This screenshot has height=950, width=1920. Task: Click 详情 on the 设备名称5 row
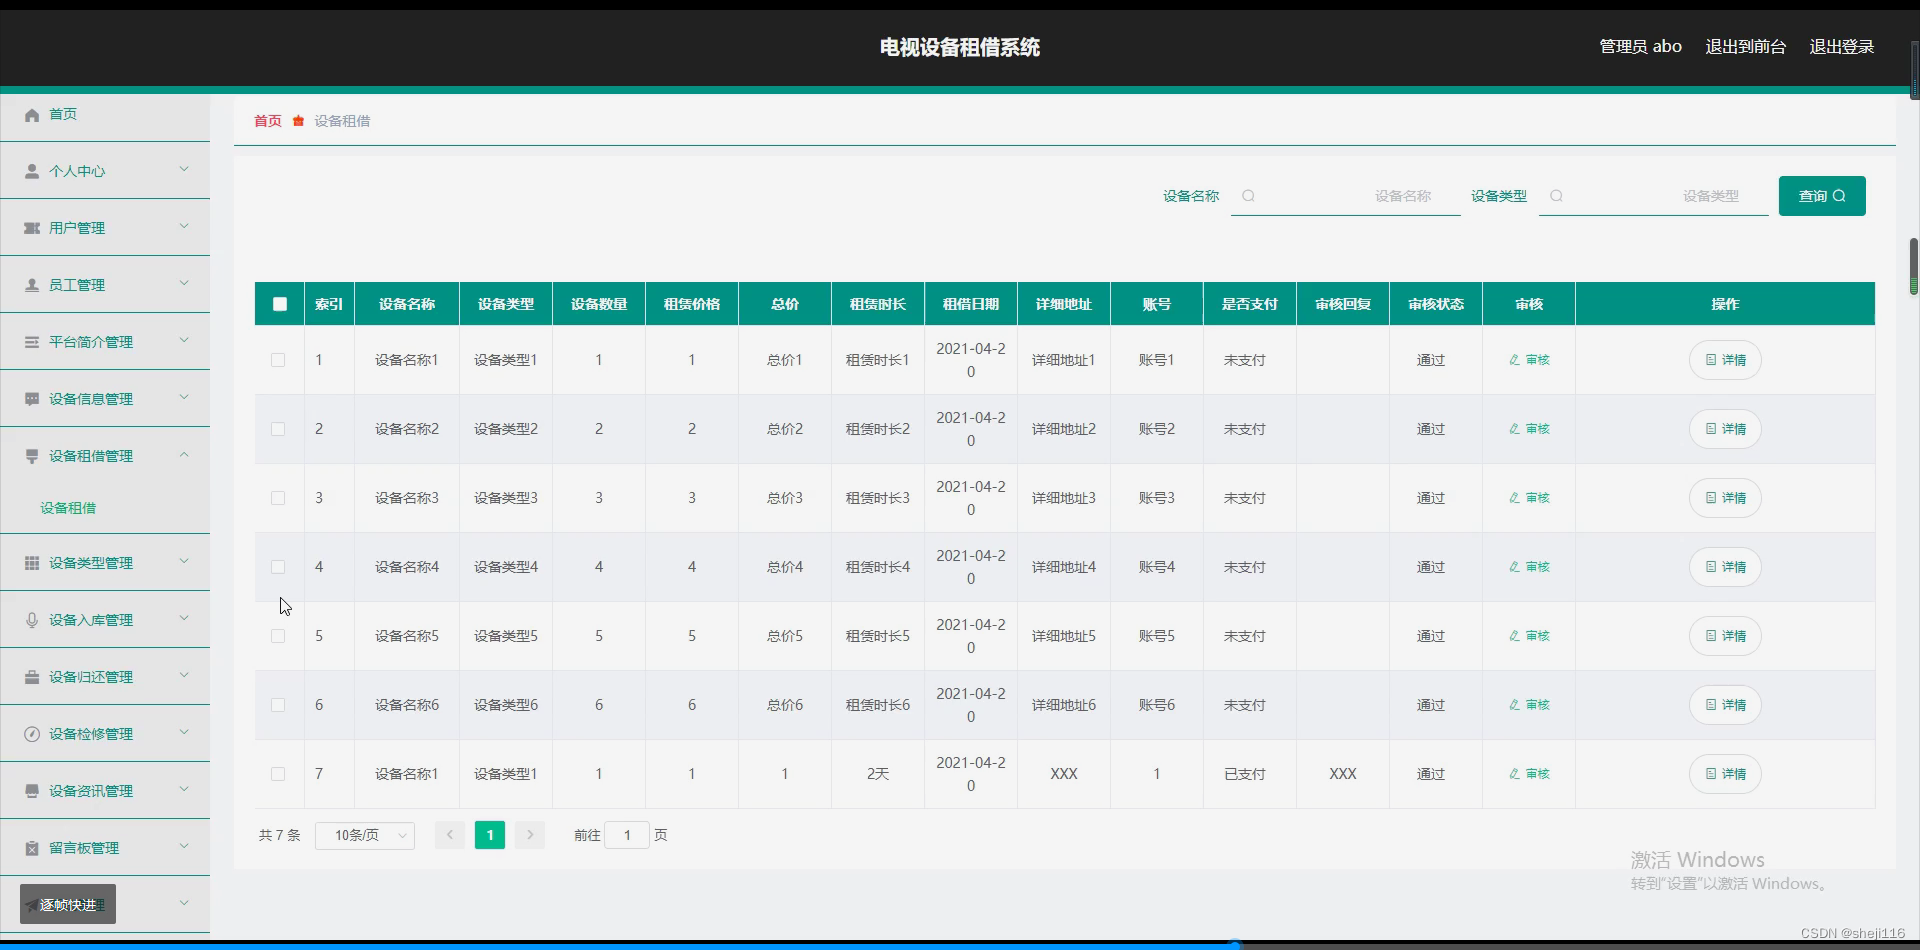pyautogui.click(x=1724, y=635)
